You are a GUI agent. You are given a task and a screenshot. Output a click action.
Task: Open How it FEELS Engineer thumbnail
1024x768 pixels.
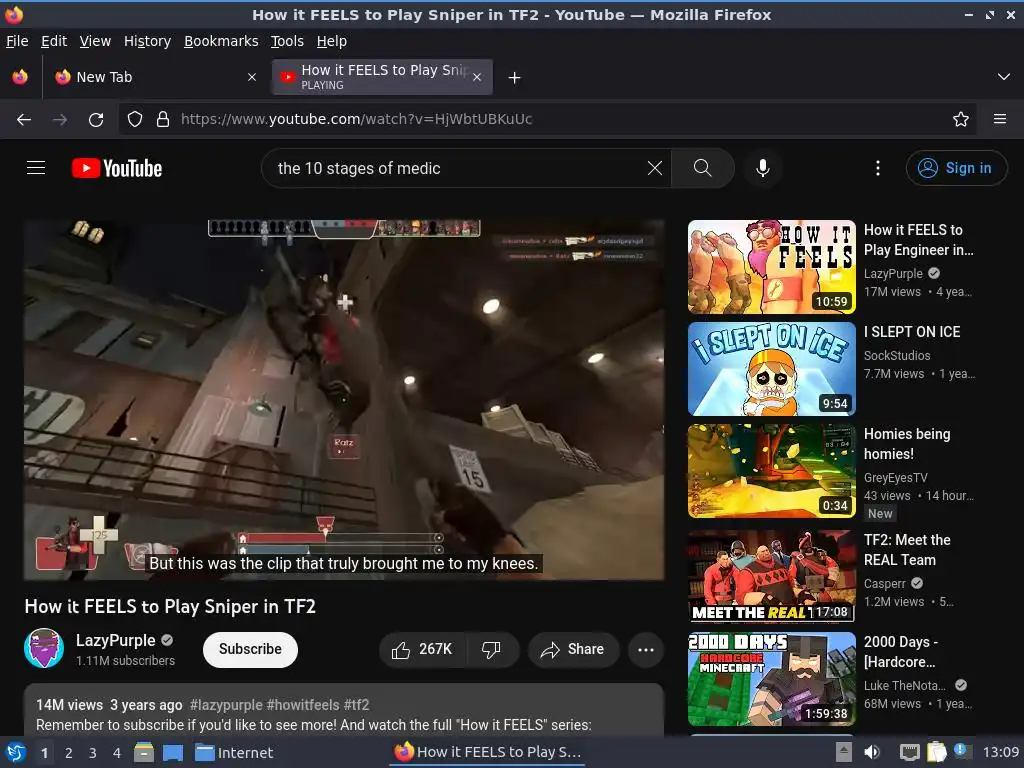point(771,267)
